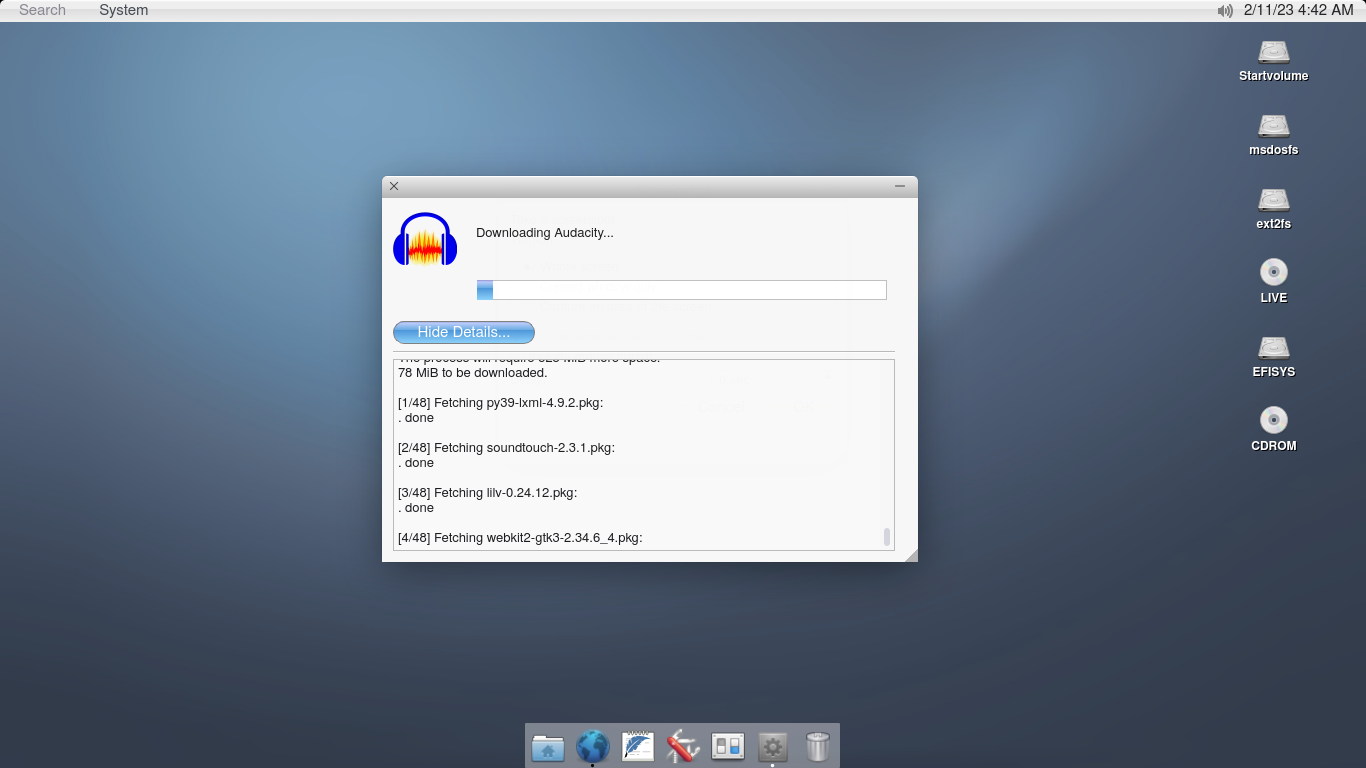Open the System menu
This screenshot has height=768, width=1366.
click(123, 10)
